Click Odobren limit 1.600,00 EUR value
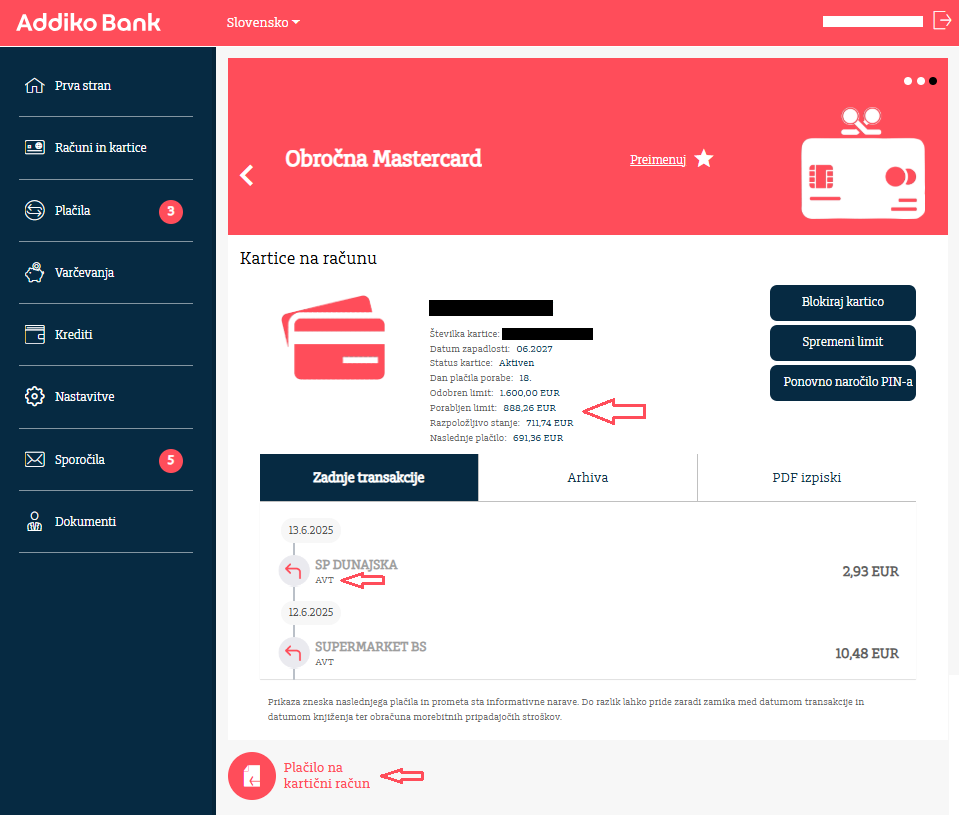This screenshot has width=959, height=815. tap(530, 393)
